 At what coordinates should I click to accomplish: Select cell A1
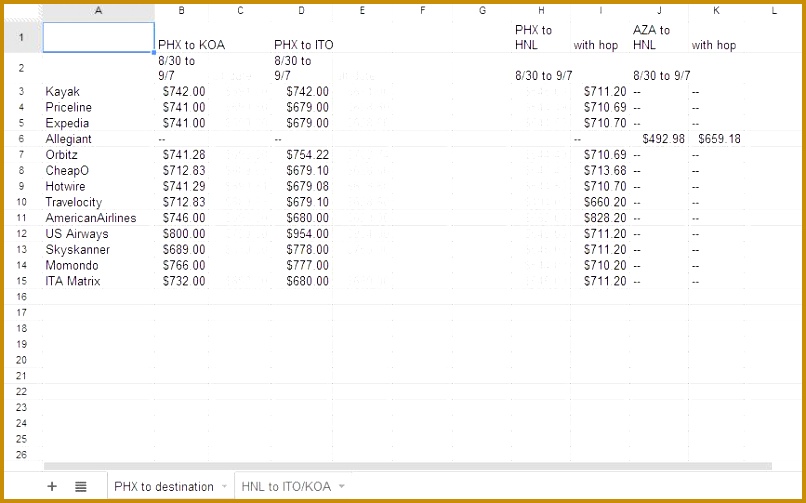[x=98, y=37]
